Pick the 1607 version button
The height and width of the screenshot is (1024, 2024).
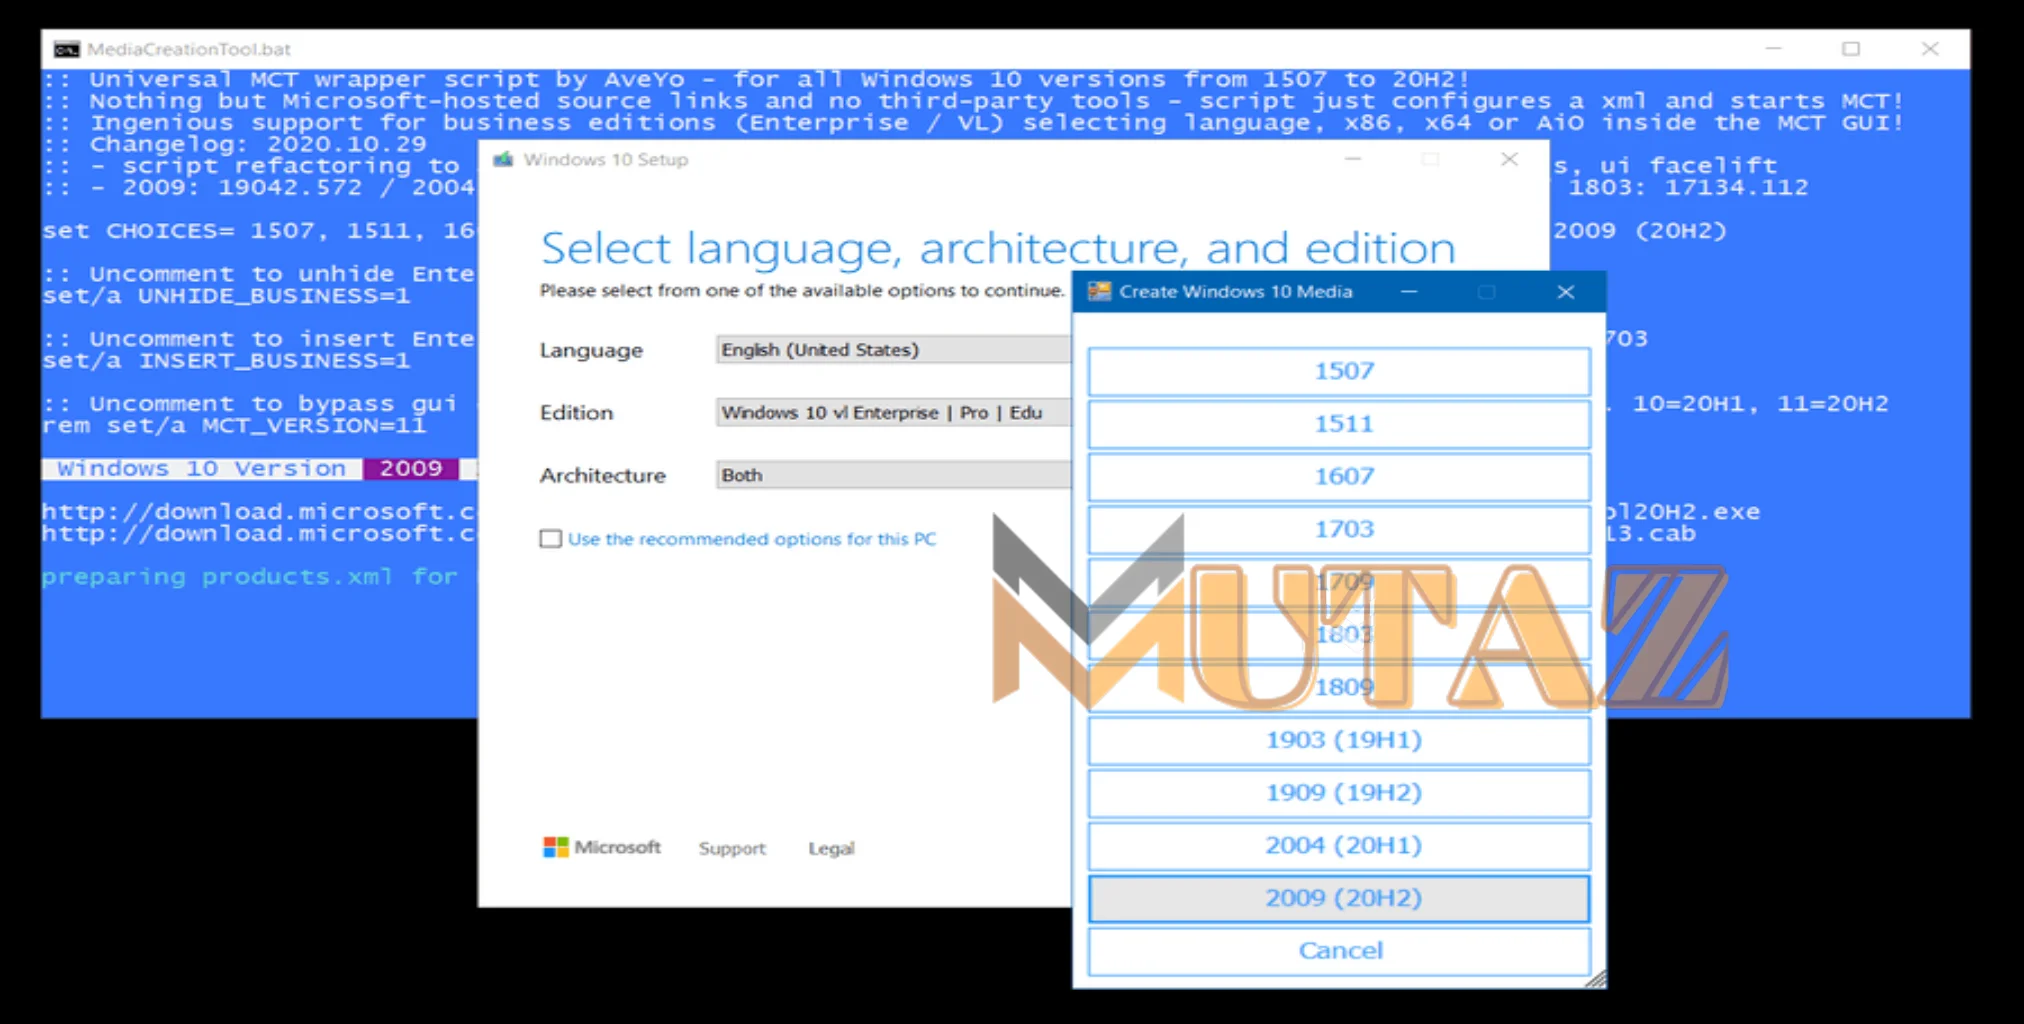tap(1339, 477)
